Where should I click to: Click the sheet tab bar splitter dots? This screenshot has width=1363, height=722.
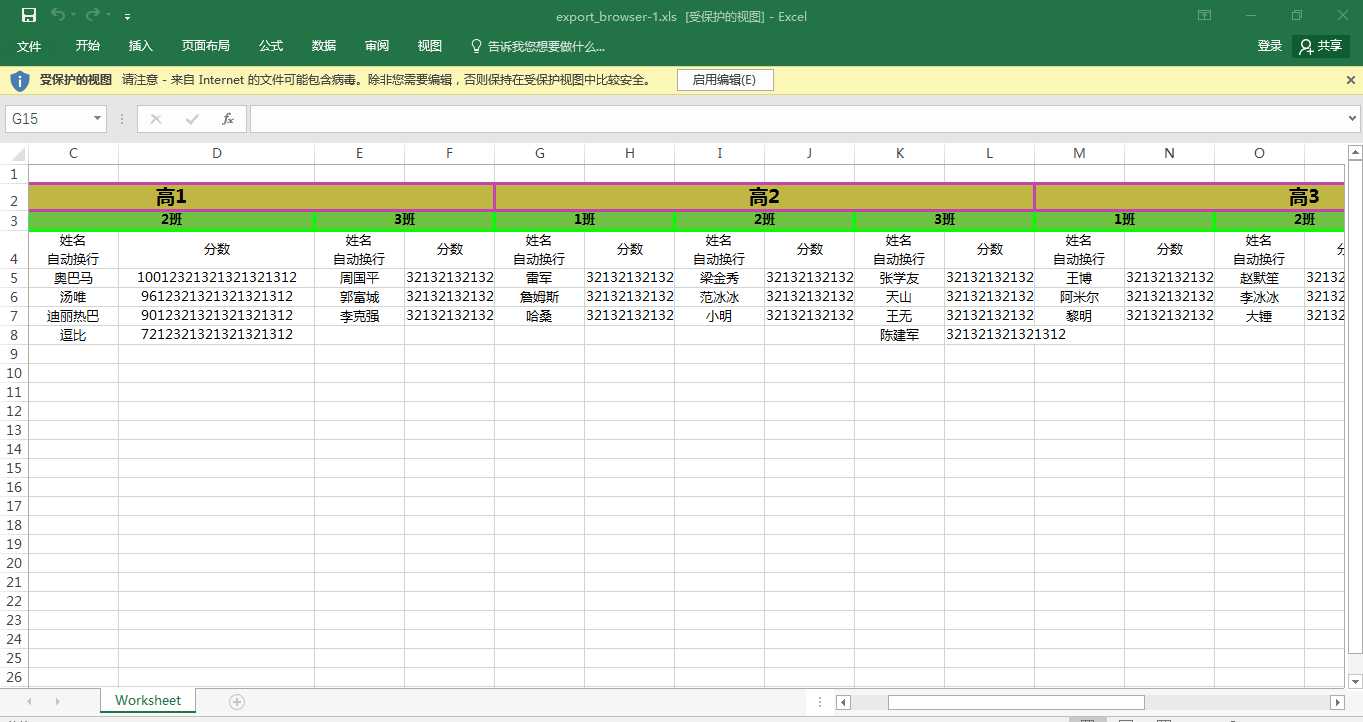coord(821,702)
